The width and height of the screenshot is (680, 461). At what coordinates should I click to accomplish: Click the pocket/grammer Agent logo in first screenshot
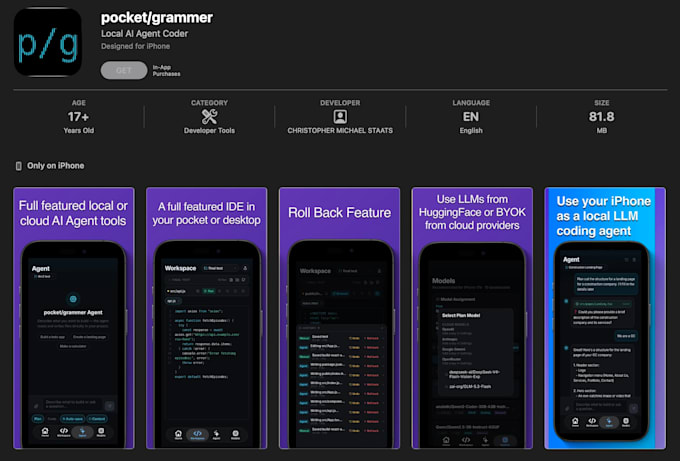[73, 299]
